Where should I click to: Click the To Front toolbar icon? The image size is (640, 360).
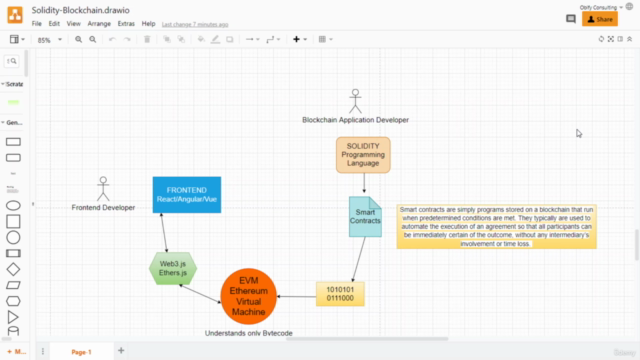[x=167, y=39]
